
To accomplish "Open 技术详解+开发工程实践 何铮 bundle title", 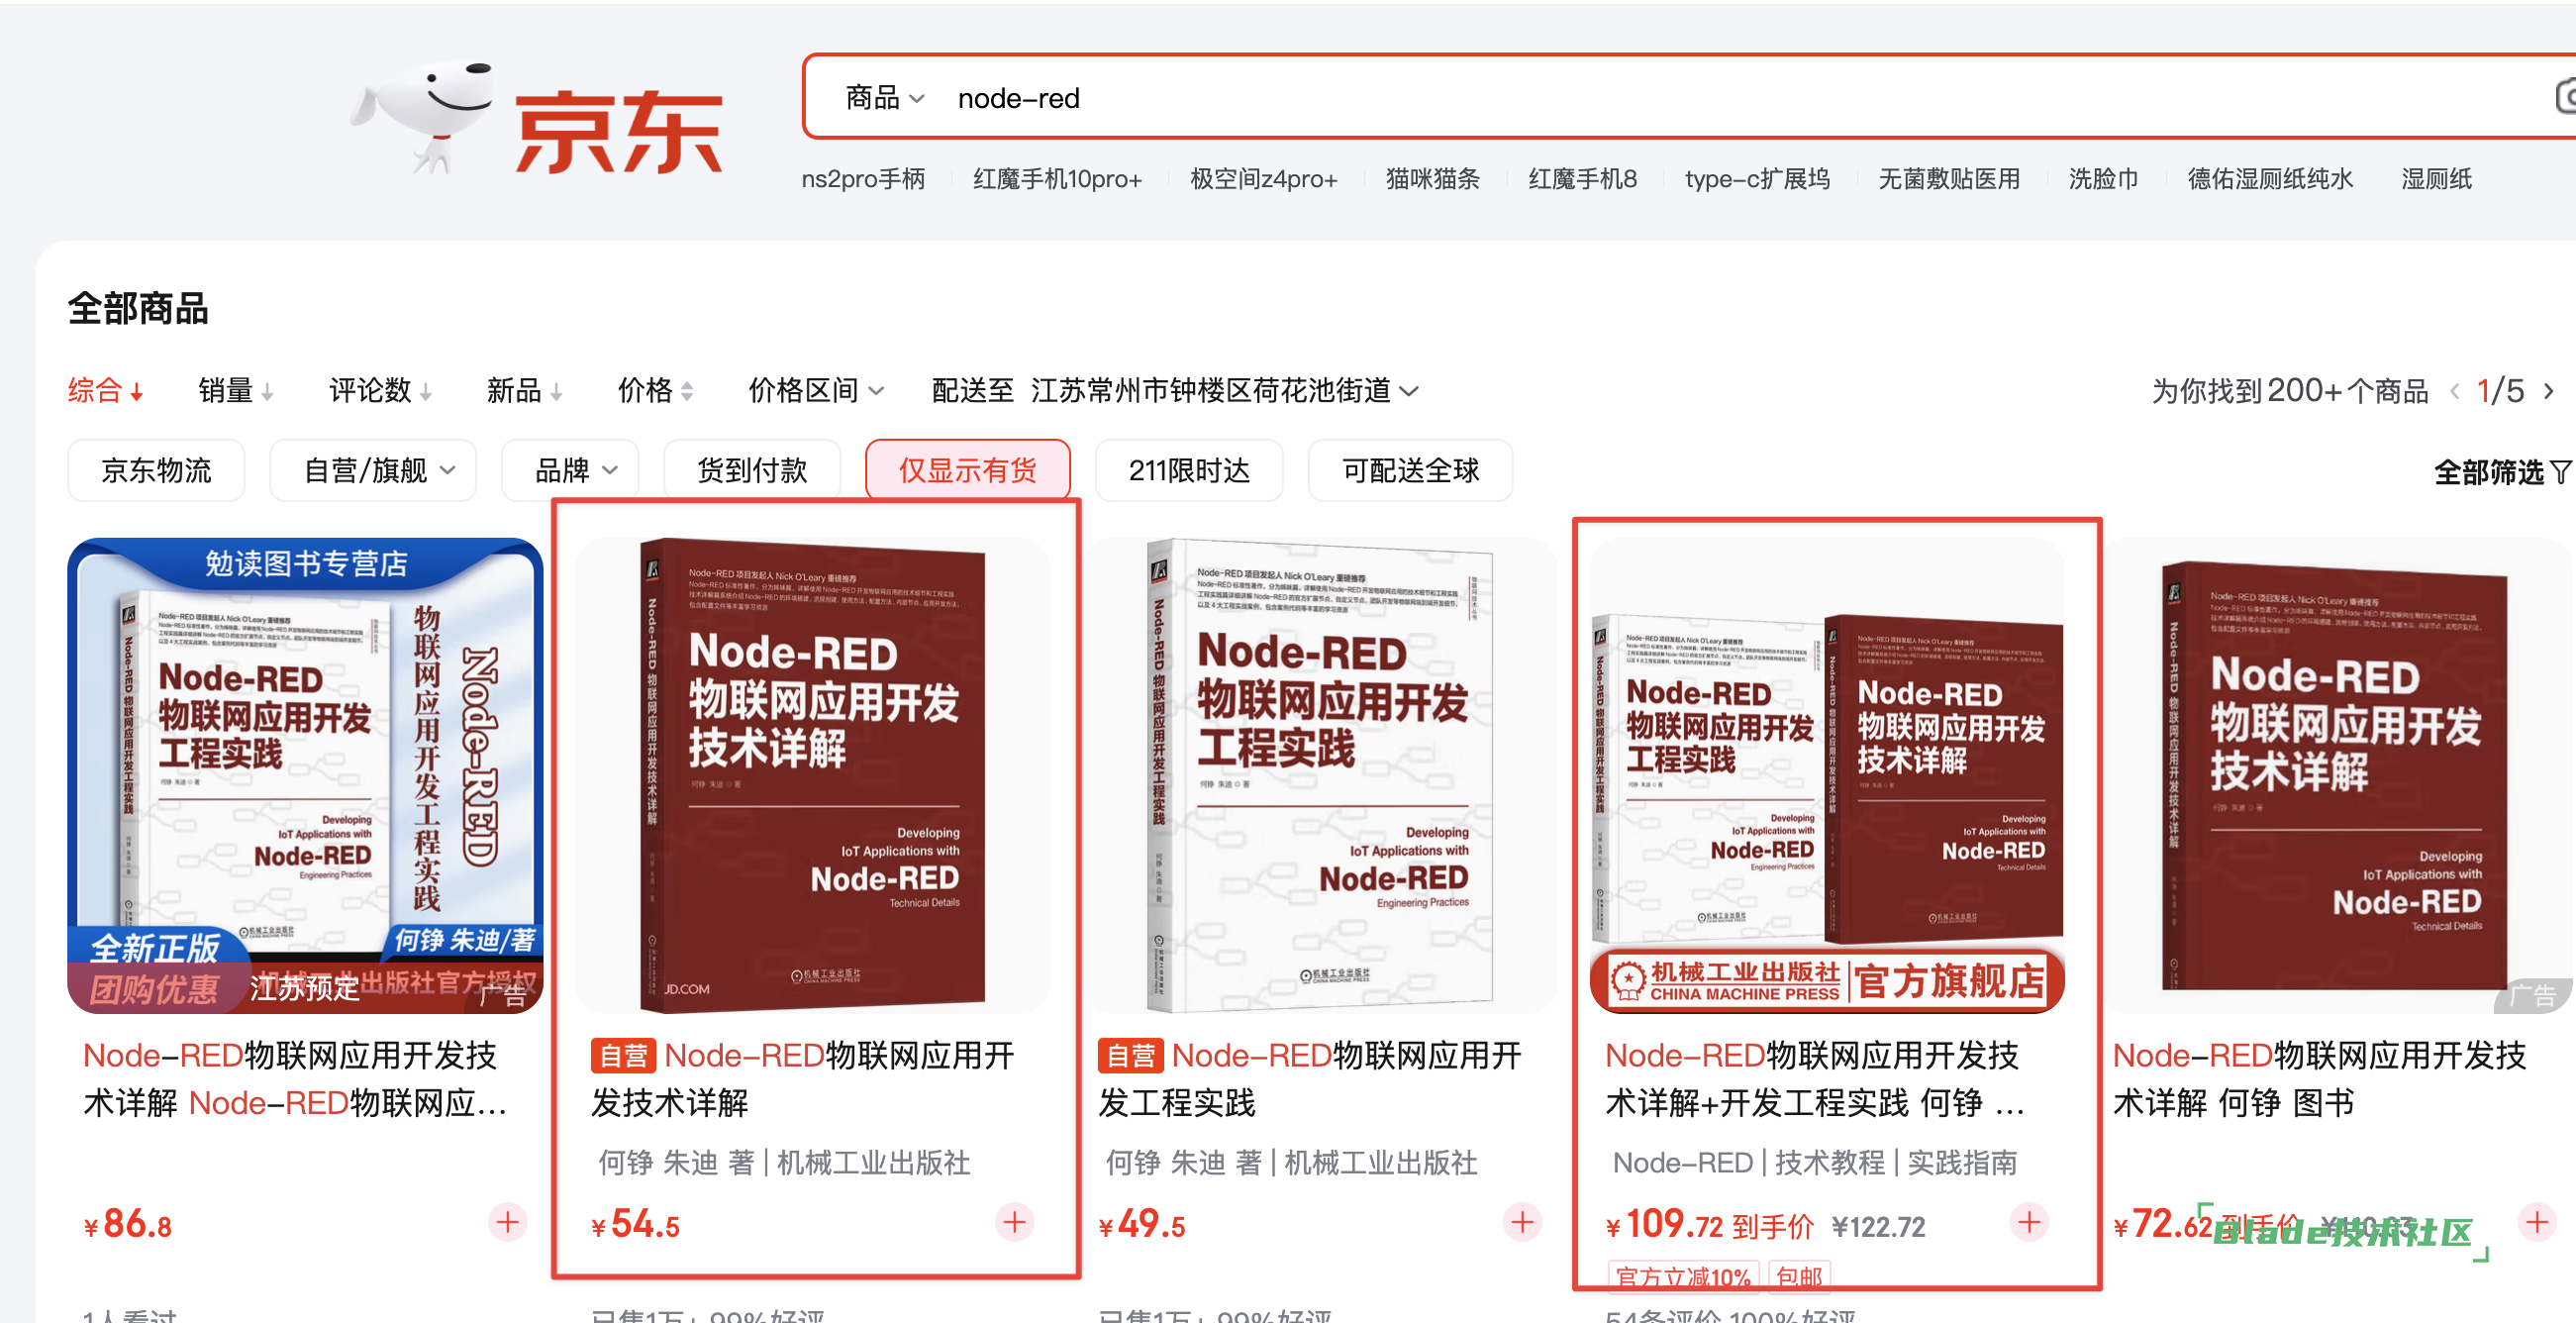I will [1816, 1079].
